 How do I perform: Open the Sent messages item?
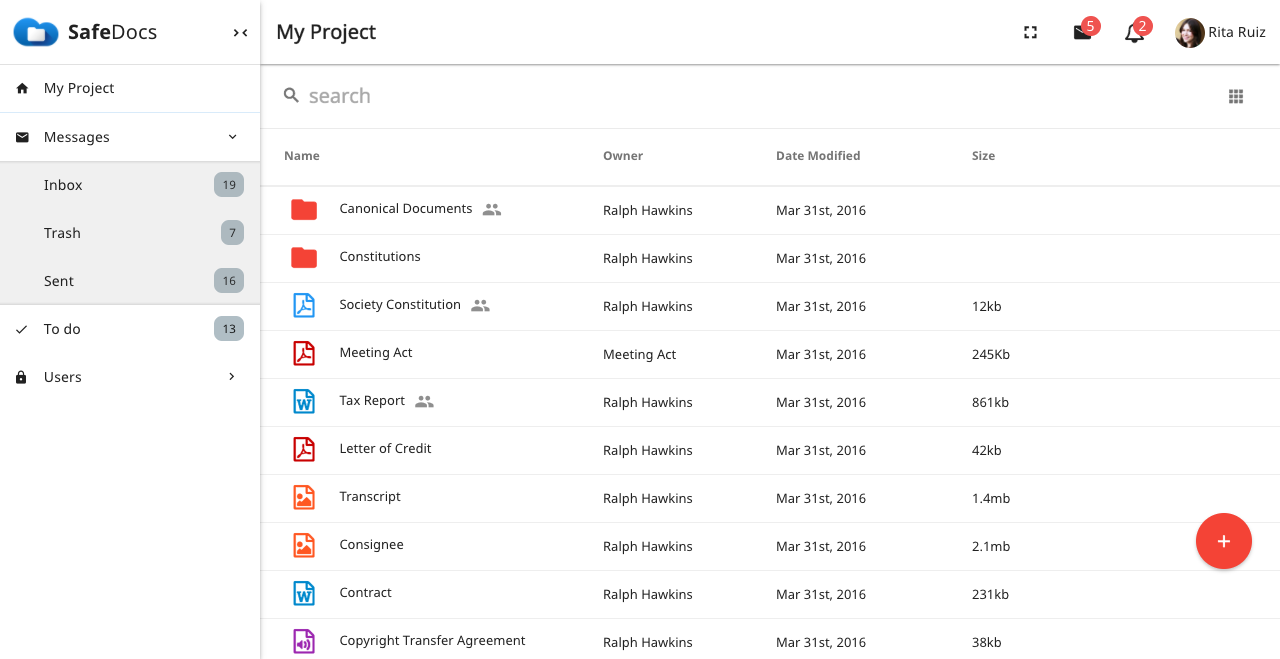point(130,281)
